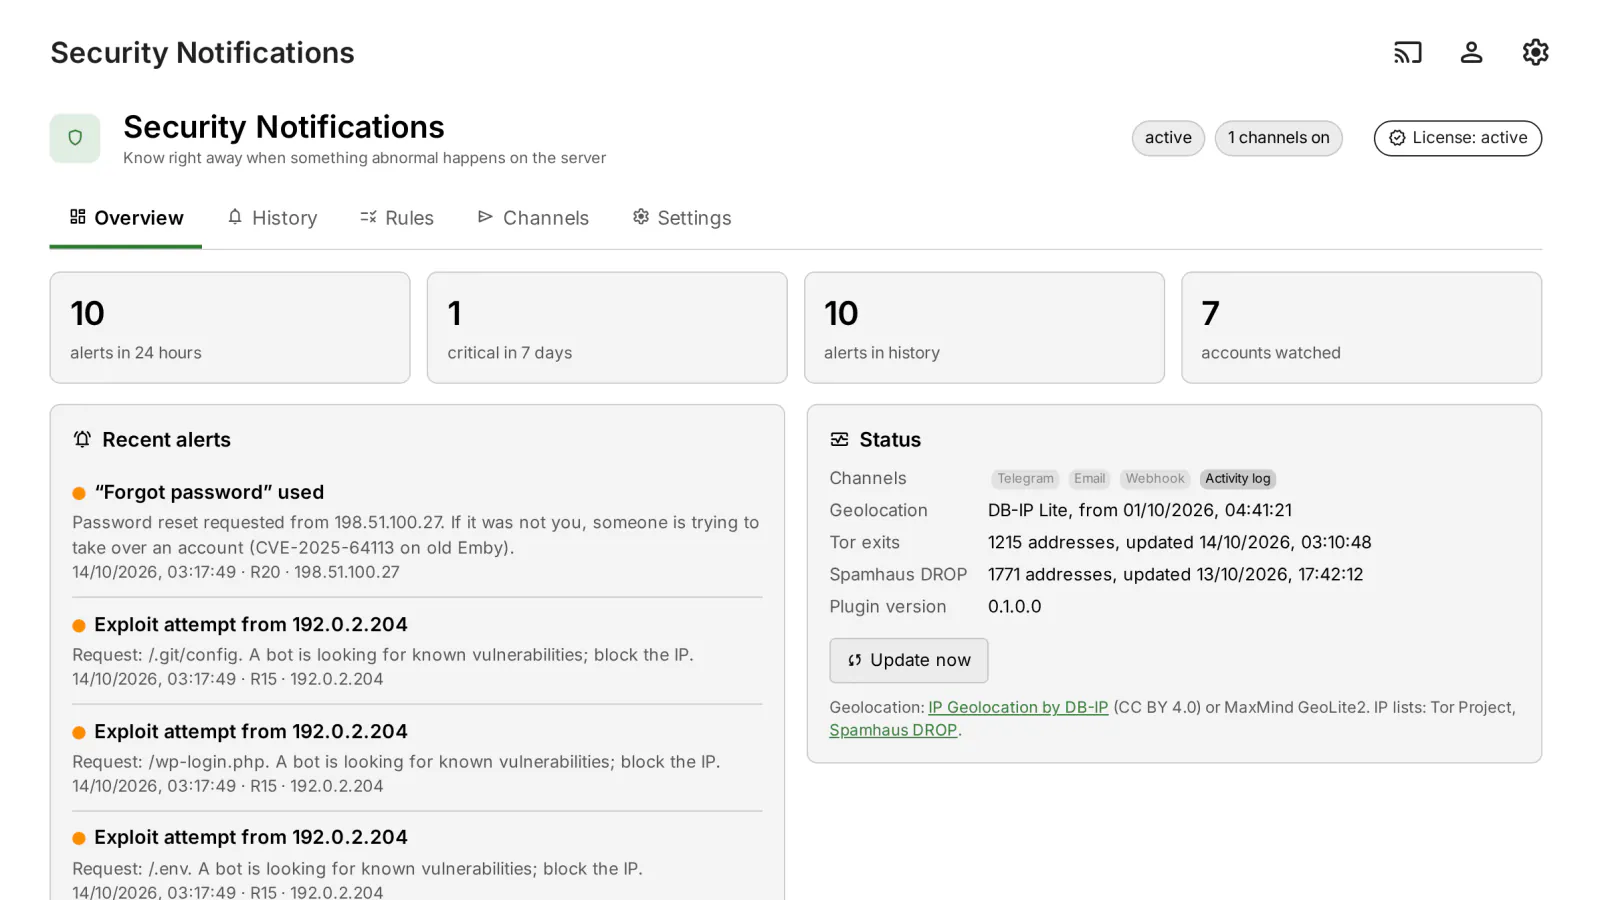Screen dimensions: 1600x900
Task: Click the License: active badge
Action: coord(1457,138)
